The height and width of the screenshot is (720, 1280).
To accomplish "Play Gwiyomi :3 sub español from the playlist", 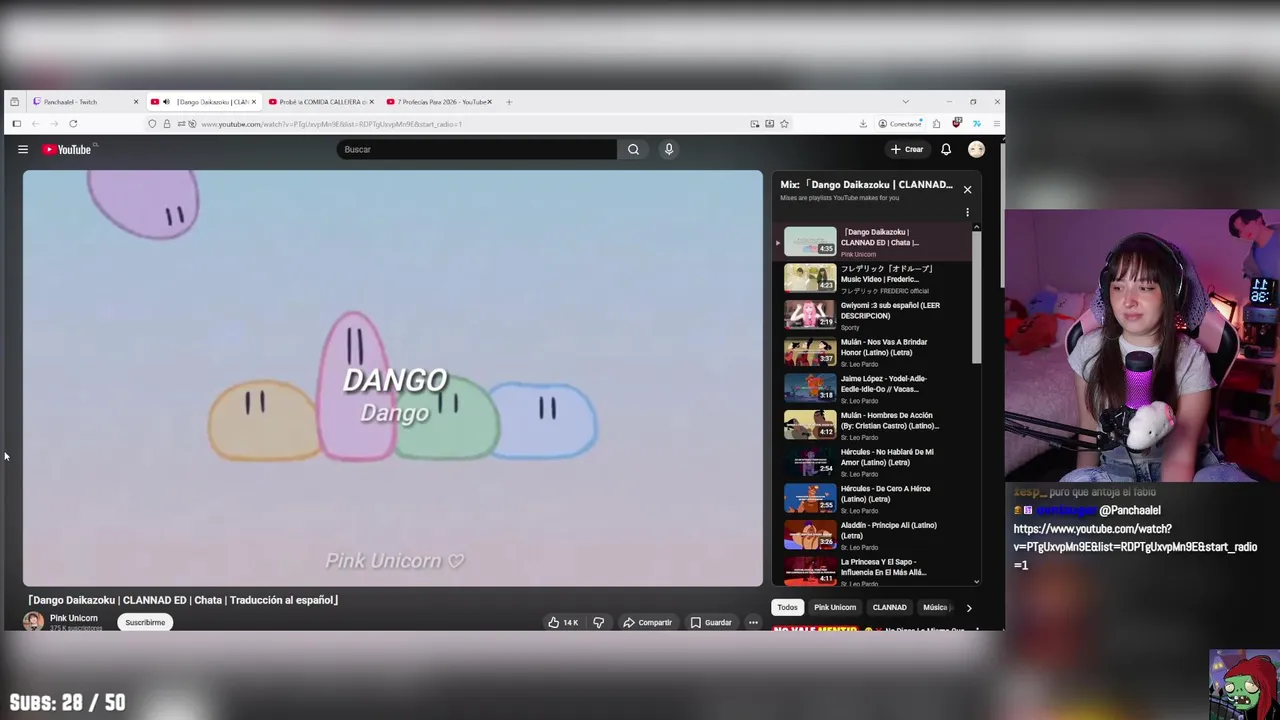I will tap(872, 316).
